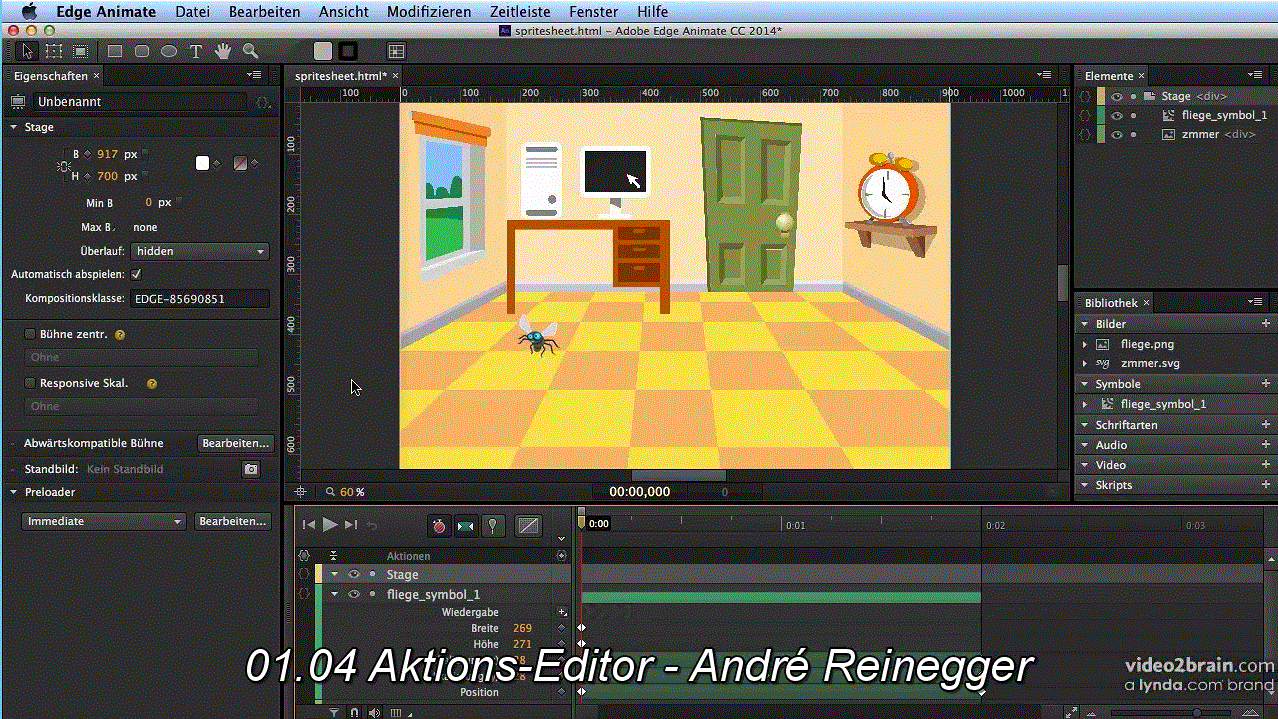Hide zmmer element via eye icon
This screenshot has height=719, width=1278.
[1117, 134]
